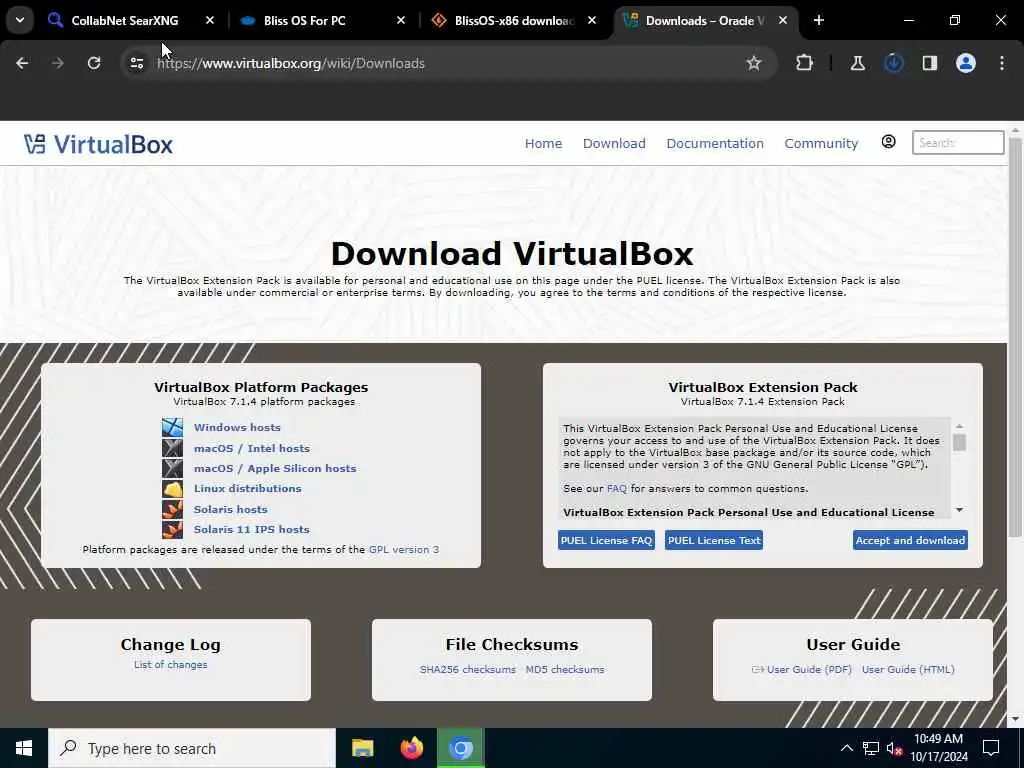Click the Windows hosts platform icon
This screenshot has width=1024, height=768.
(172, 427)
